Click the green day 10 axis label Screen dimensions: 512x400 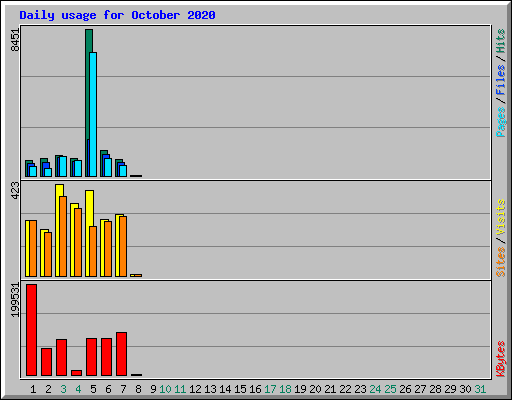point(165,389)
